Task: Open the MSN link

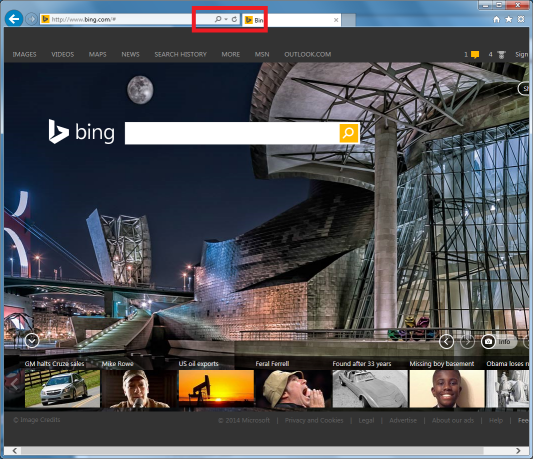Action: [262, 54]
